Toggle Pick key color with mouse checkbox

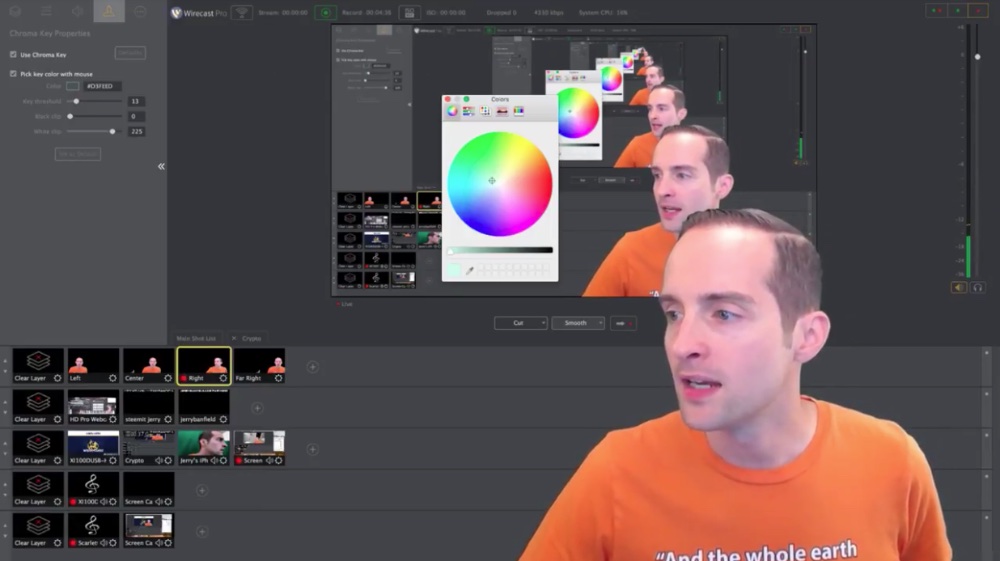coord(13,74)
